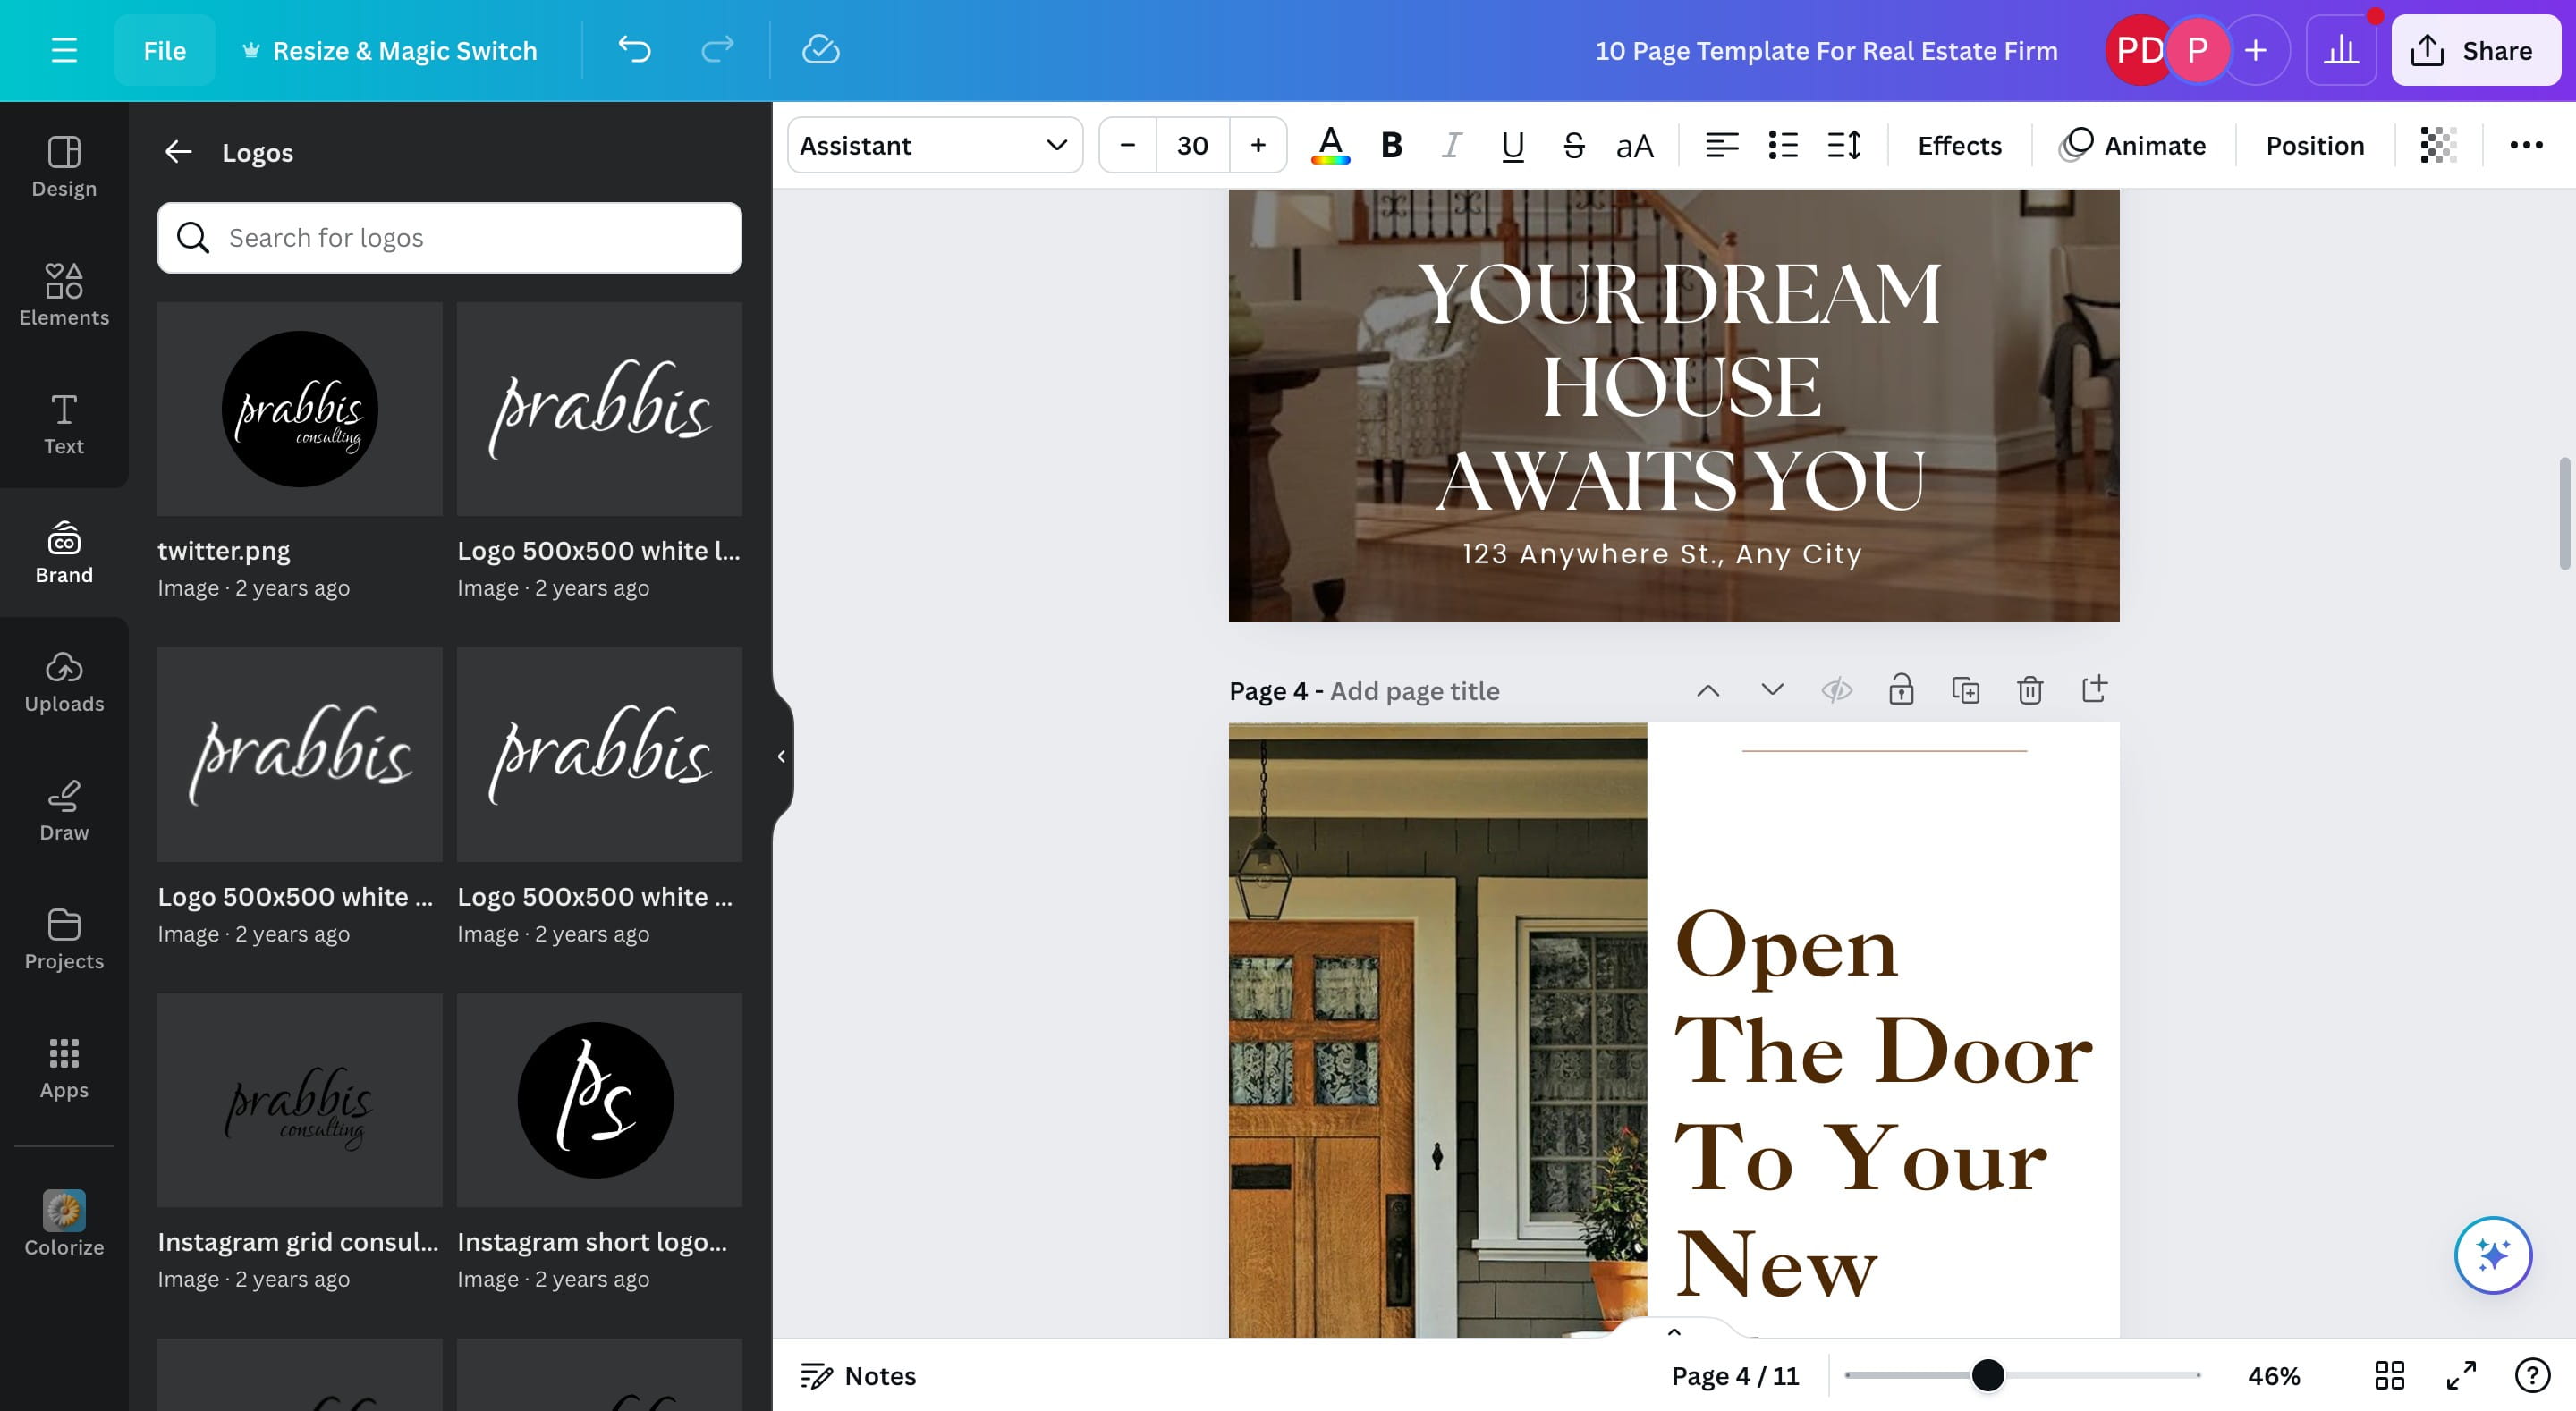
Task: Toggle uppercase text with aA
Action: (x=1635, y=146)
